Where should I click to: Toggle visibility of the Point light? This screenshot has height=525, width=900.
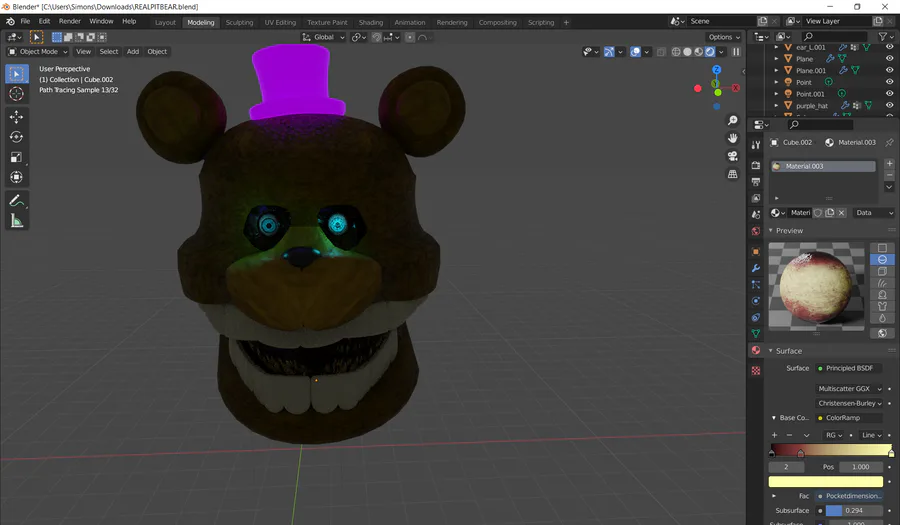(x=889, y=82)
